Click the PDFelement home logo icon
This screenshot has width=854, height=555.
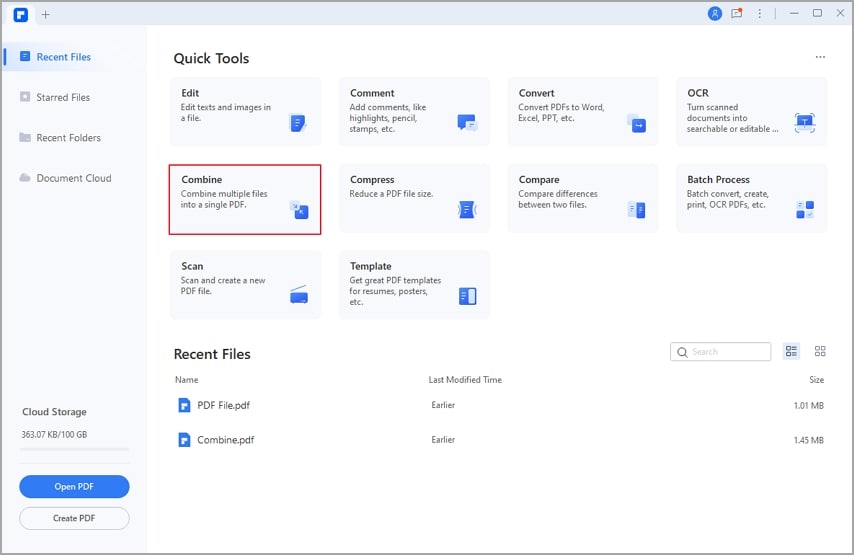21,15
